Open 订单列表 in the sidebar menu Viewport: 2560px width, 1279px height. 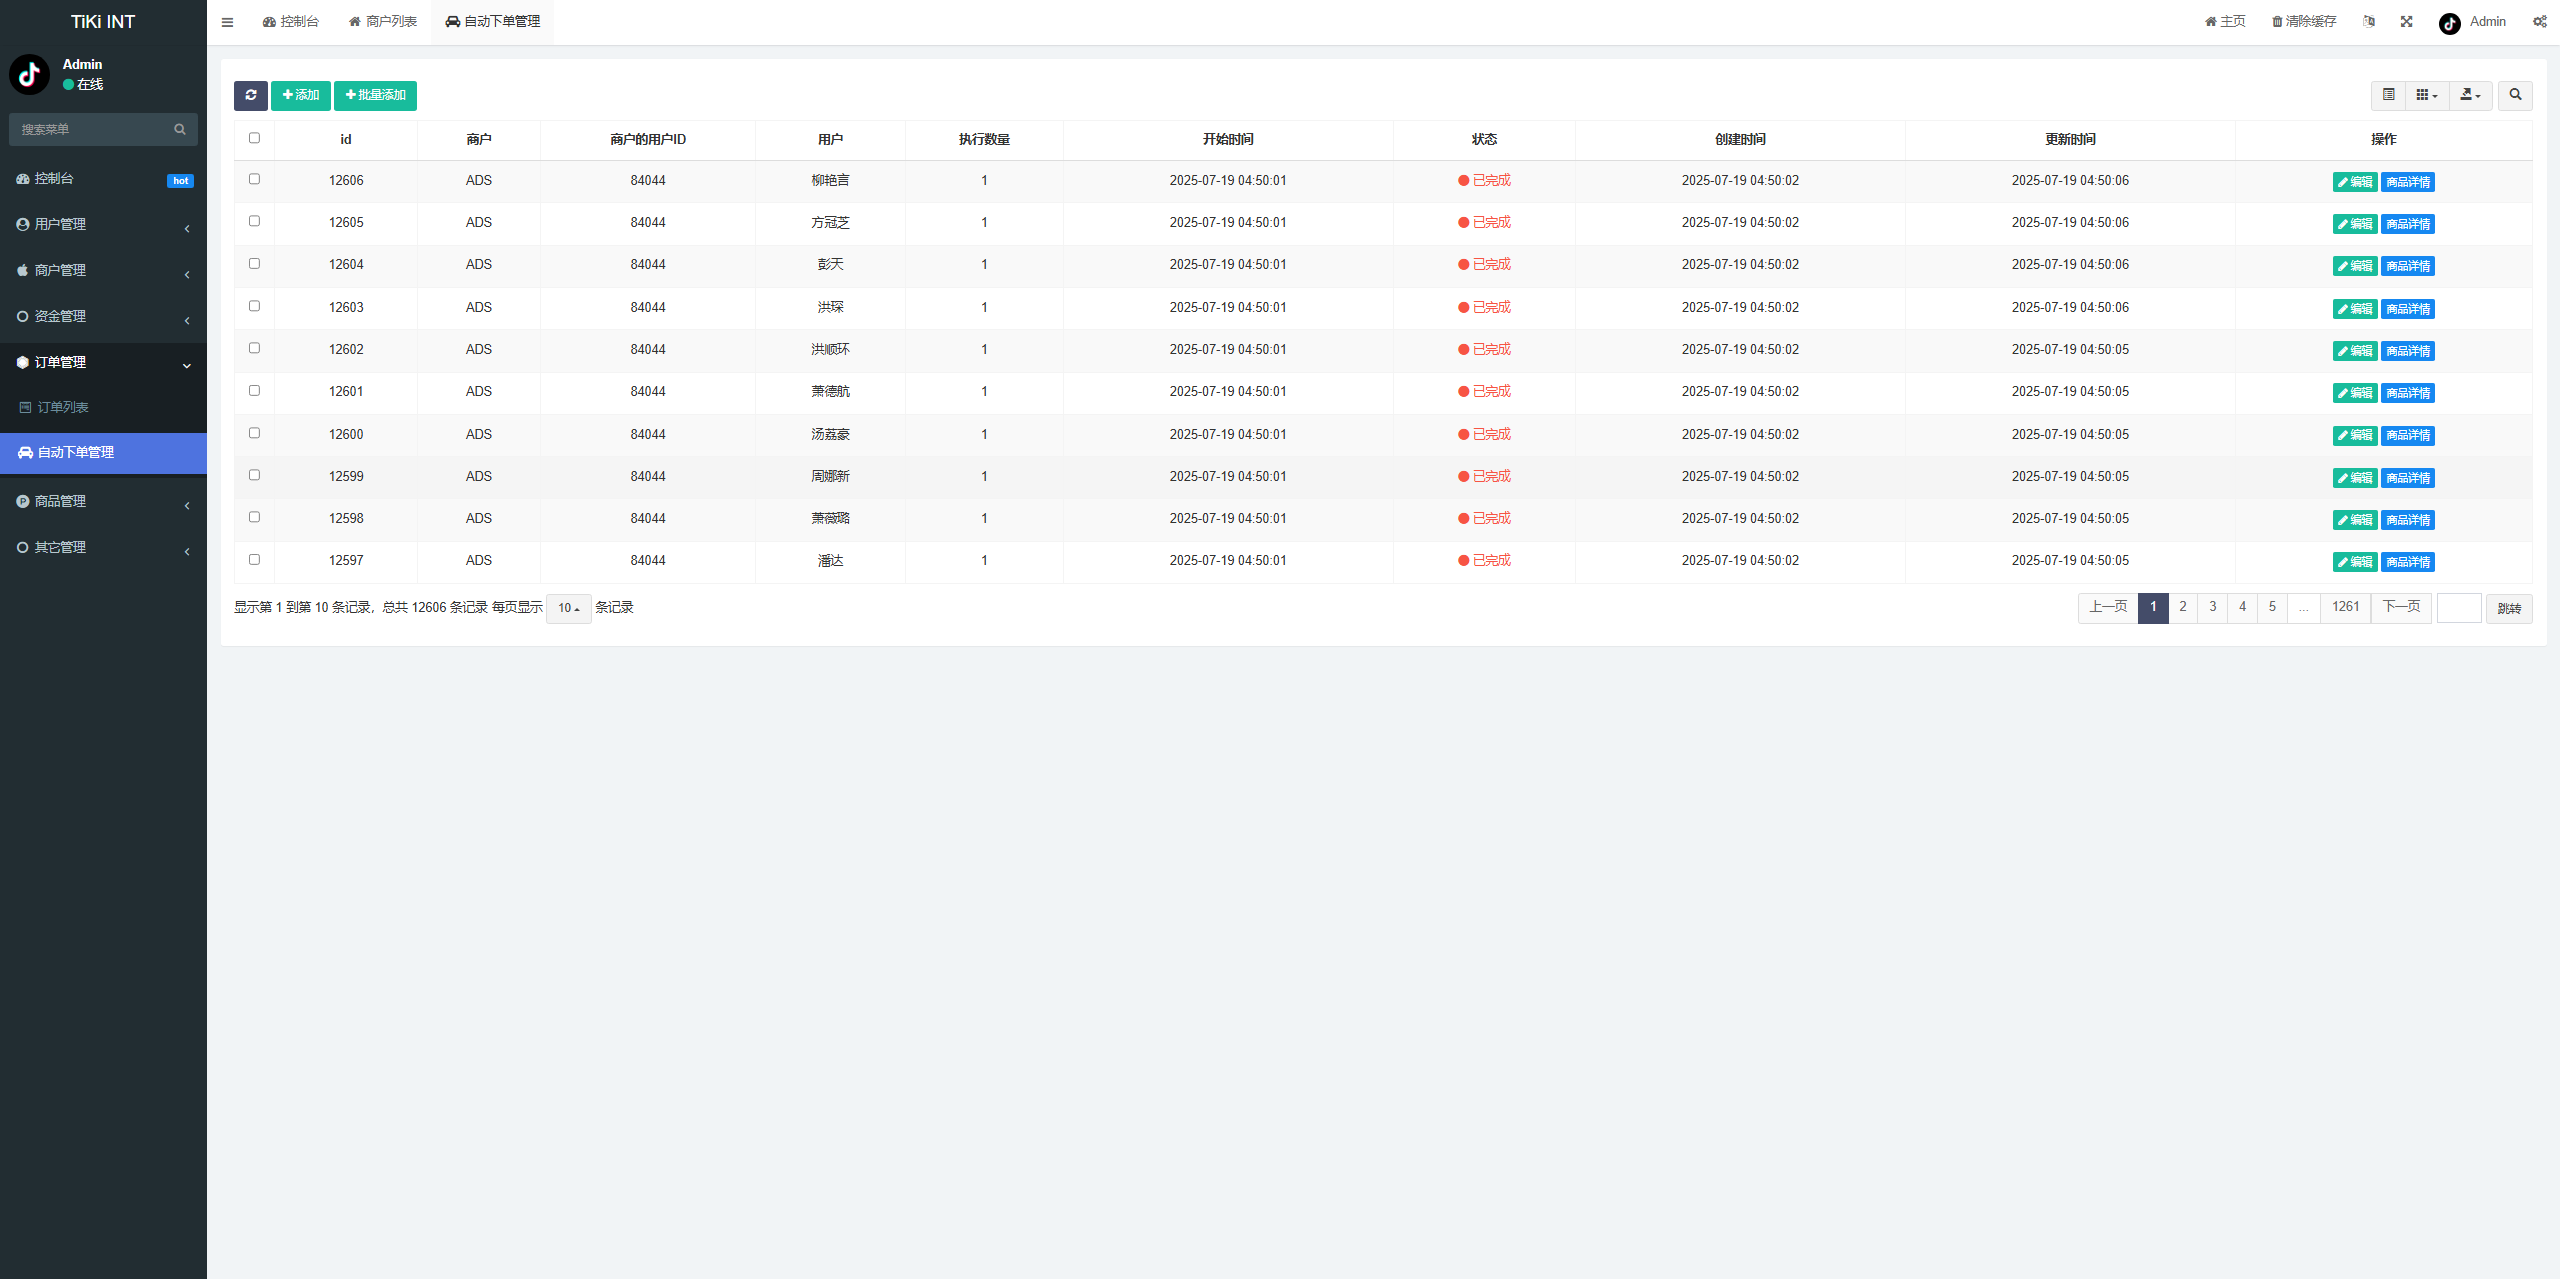coord(62,407)
